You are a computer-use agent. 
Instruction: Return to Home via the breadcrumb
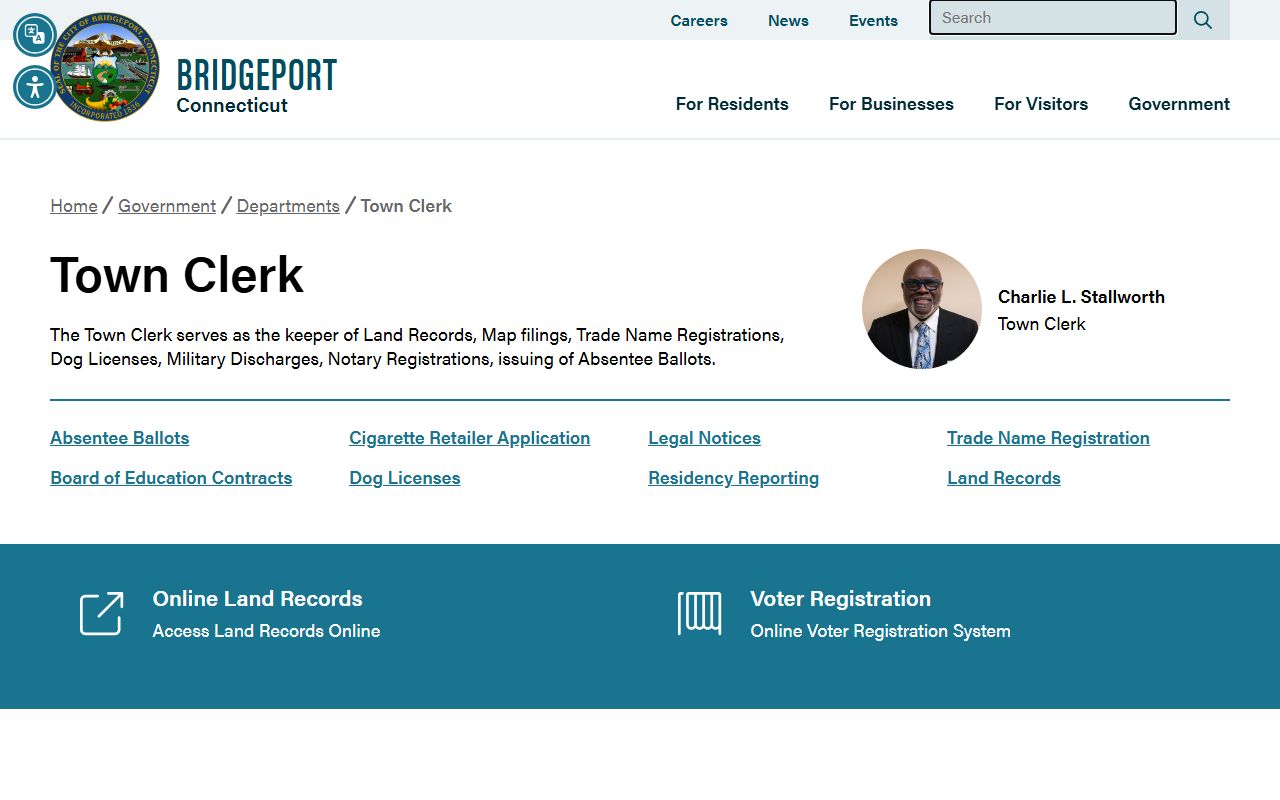(74, 206)
